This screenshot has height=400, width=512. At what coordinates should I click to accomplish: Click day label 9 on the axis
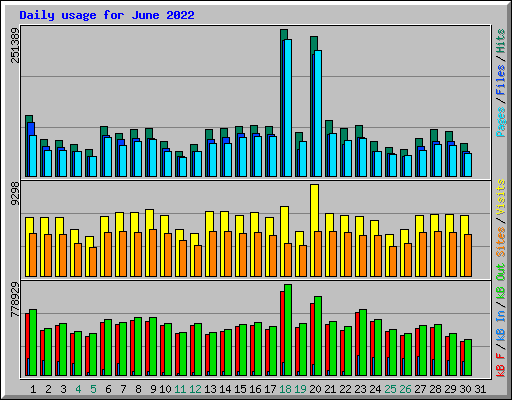[x=153, y=389]
